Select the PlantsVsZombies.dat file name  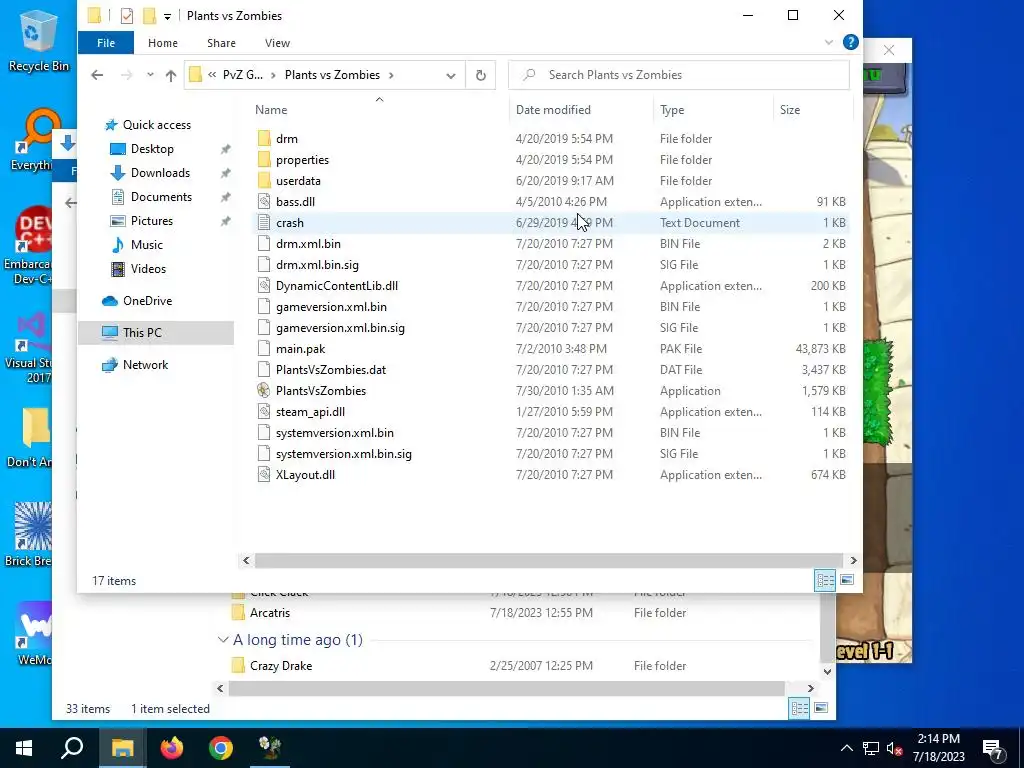[330, 370]
